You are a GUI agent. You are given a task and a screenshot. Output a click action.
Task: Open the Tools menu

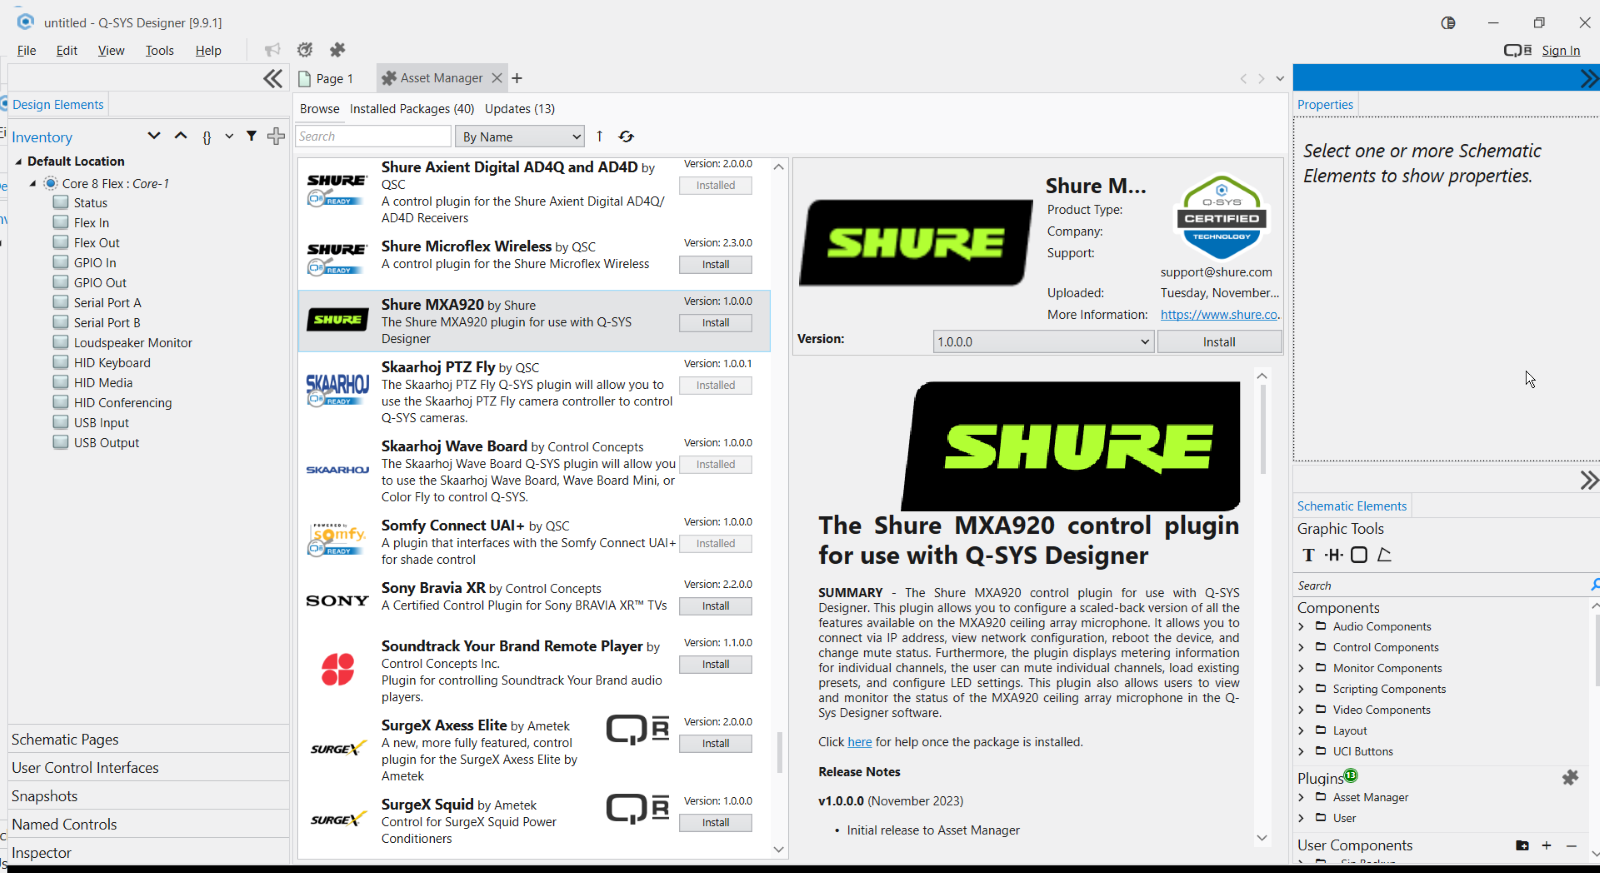click(159, 51)
